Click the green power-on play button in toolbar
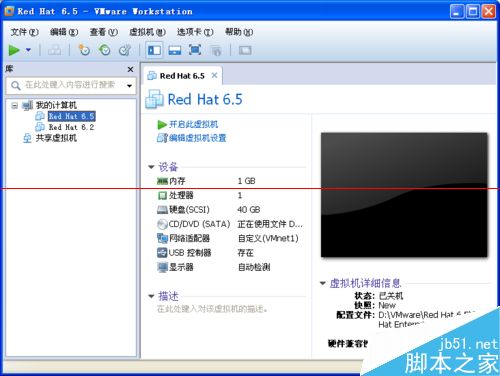Image resolution: width=500 pixels, height=376 pixels. tap(14, 50)
